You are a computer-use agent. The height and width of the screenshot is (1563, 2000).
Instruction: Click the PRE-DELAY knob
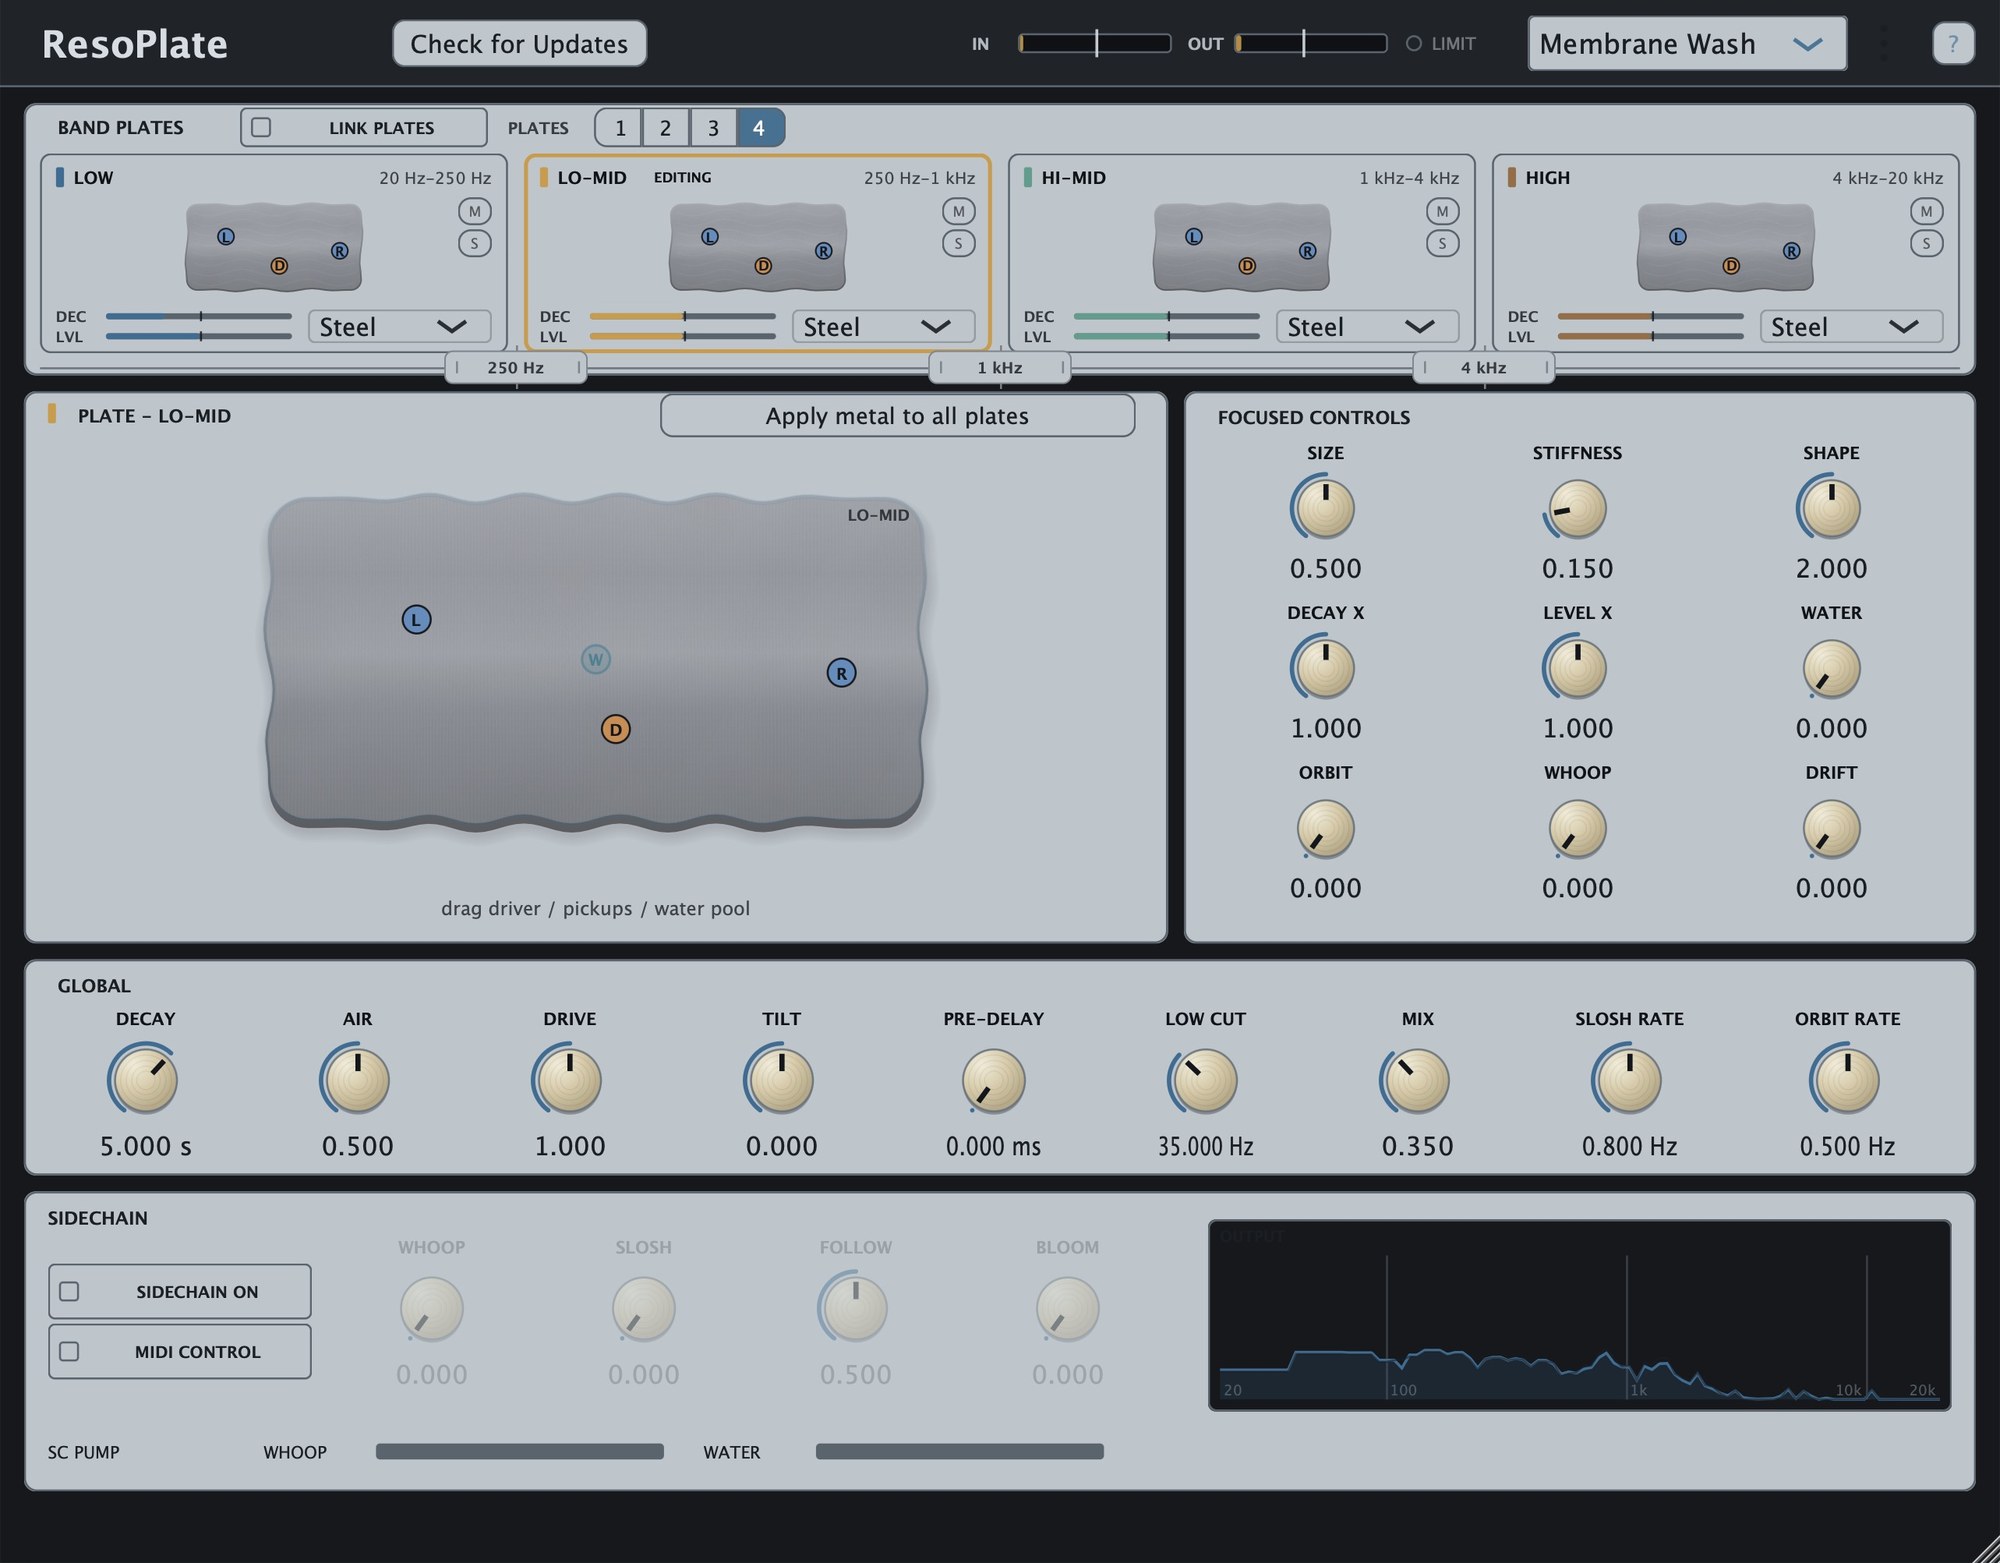pyautogui.click(x=993, y=1080)
